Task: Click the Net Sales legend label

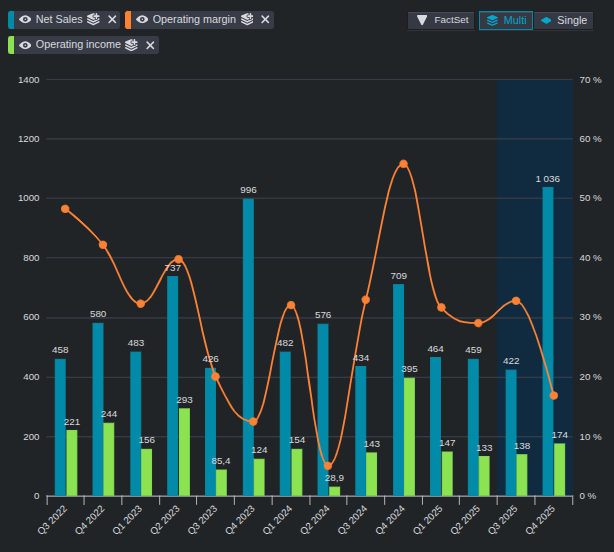Action: click(59, 20)
